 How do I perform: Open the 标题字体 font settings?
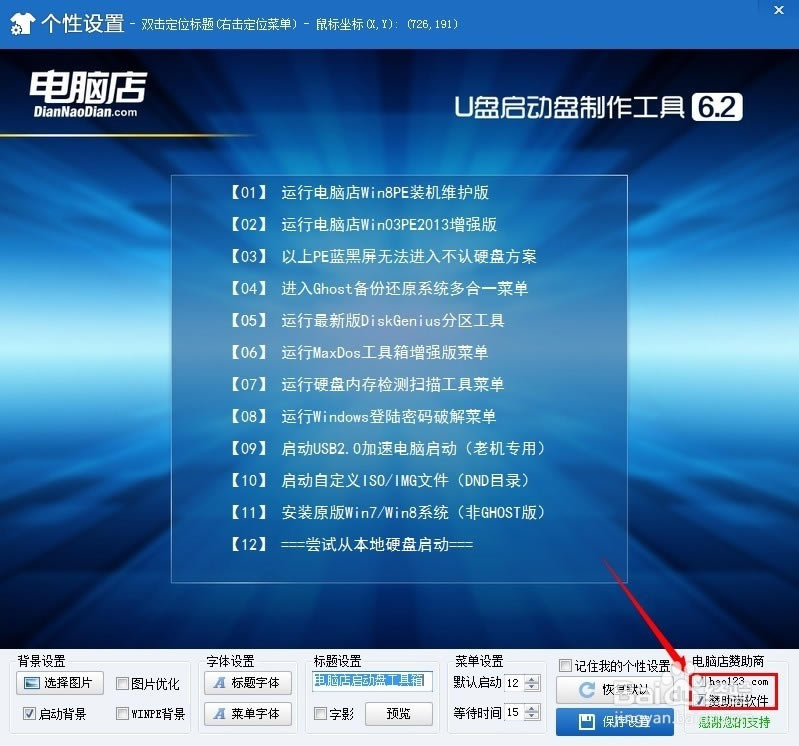[248, 683]
